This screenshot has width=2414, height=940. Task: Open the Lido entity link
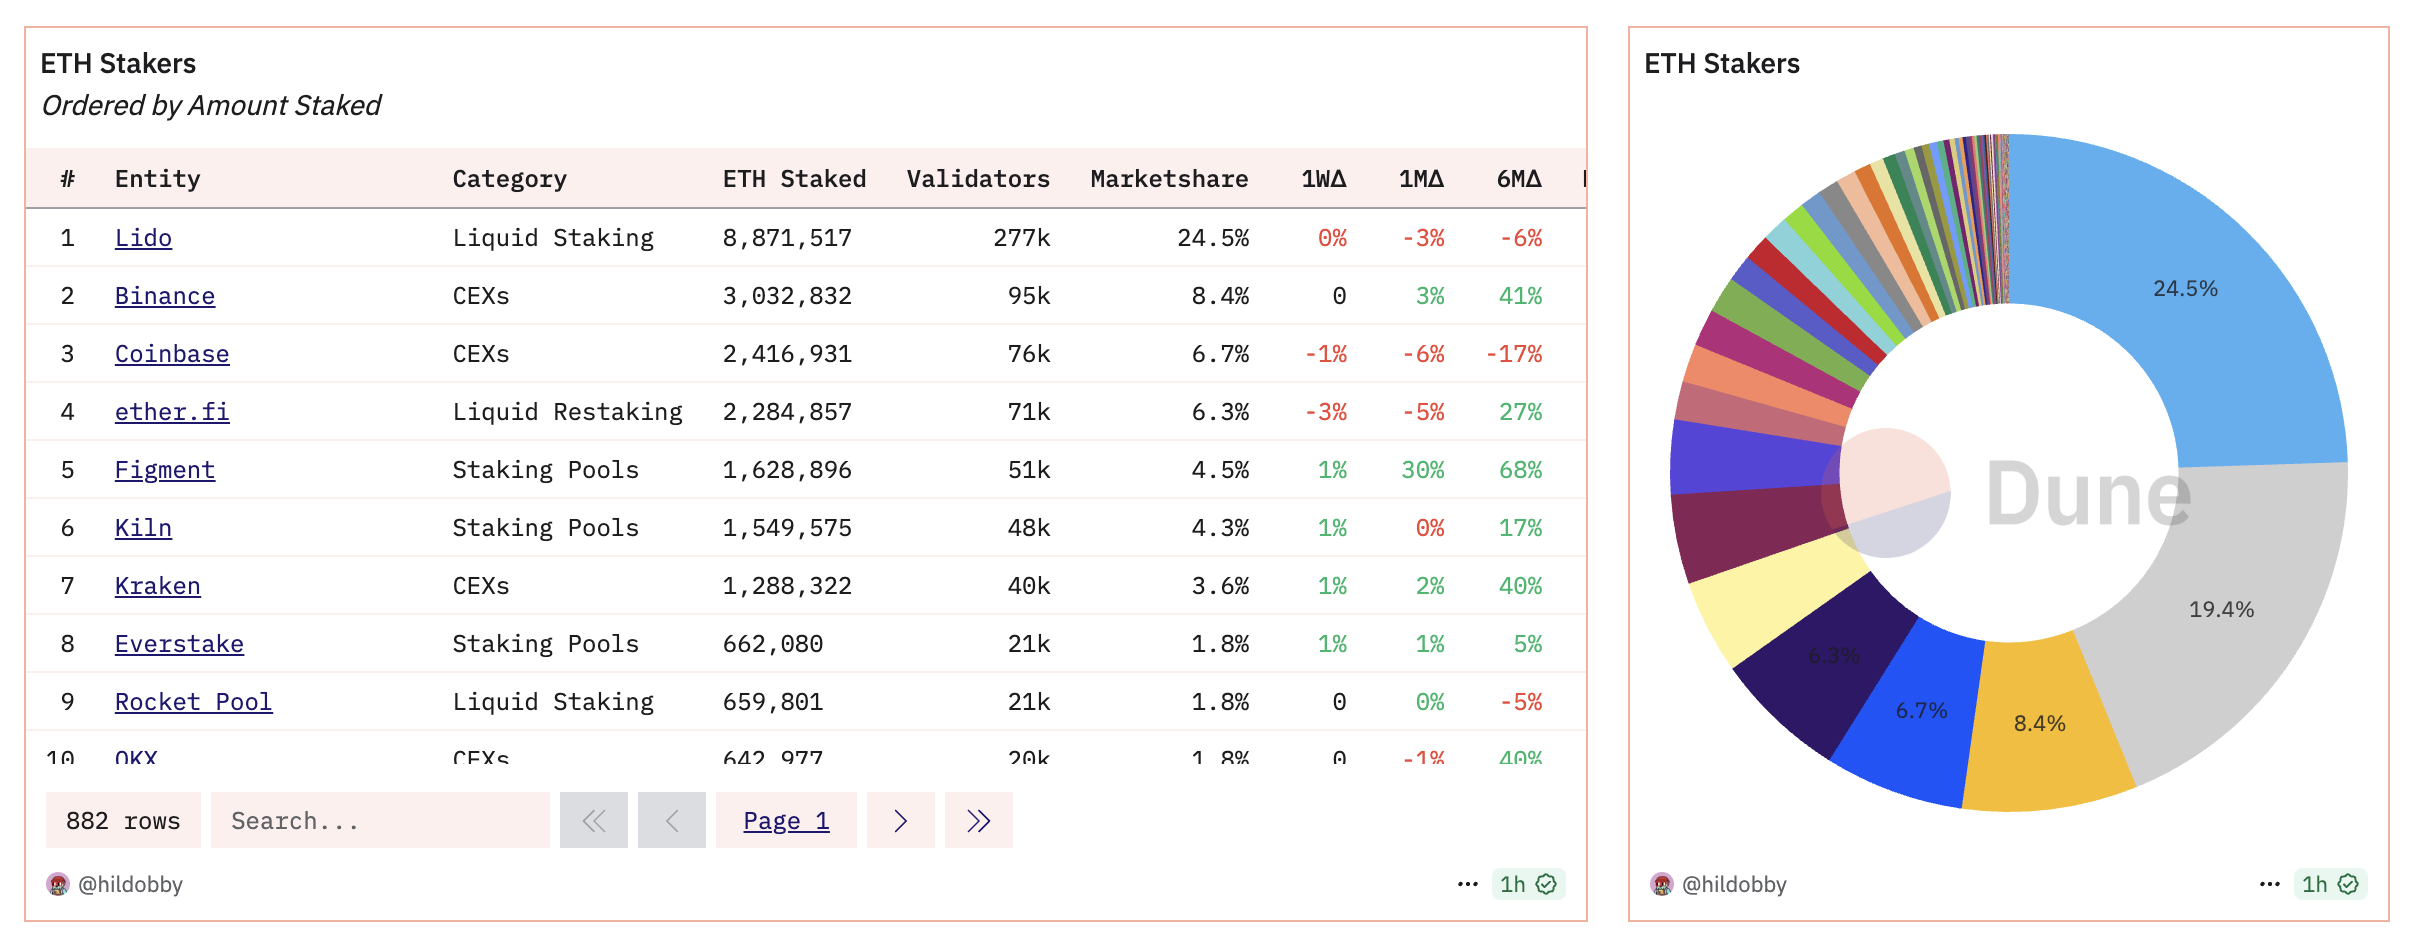(143, 237)
